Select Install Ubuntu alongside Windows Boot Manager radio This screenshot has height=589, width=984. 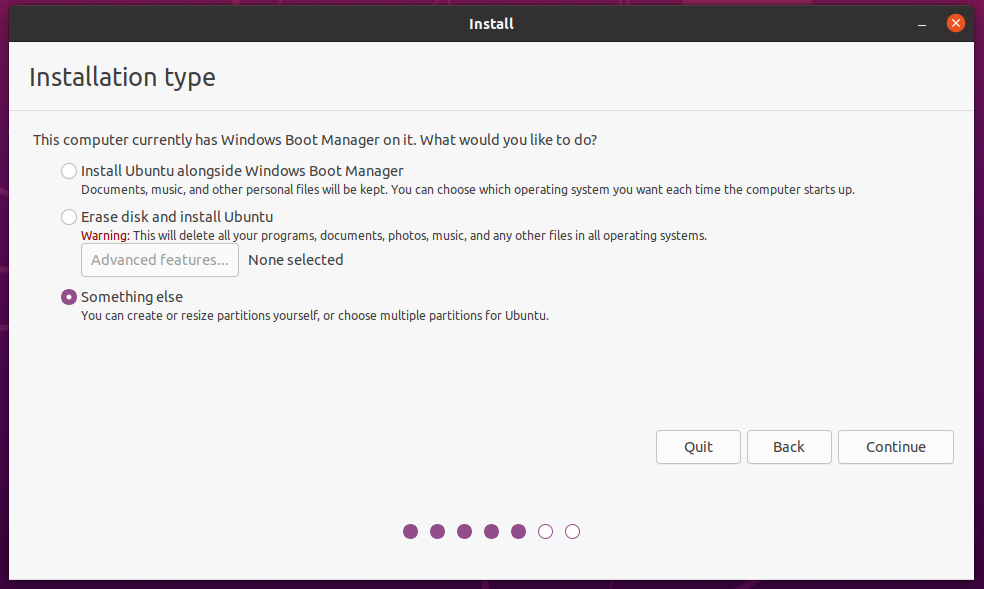(69, 171)
